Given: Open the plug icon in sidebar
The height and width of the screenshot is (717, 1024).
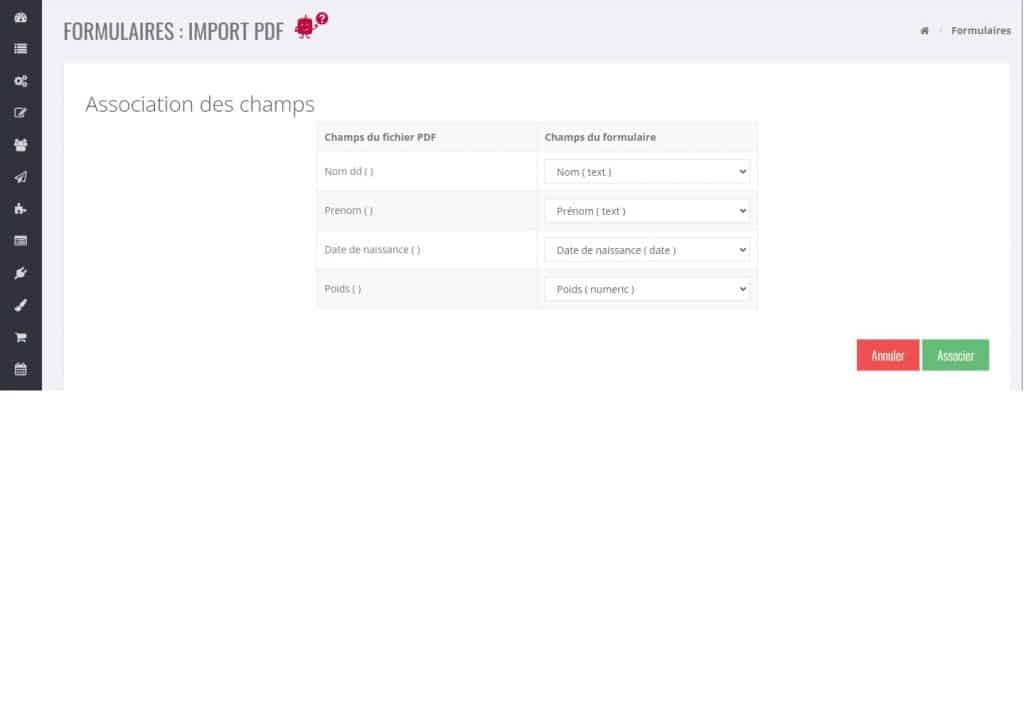Looking at the screenshot, I should click(21, 273).
